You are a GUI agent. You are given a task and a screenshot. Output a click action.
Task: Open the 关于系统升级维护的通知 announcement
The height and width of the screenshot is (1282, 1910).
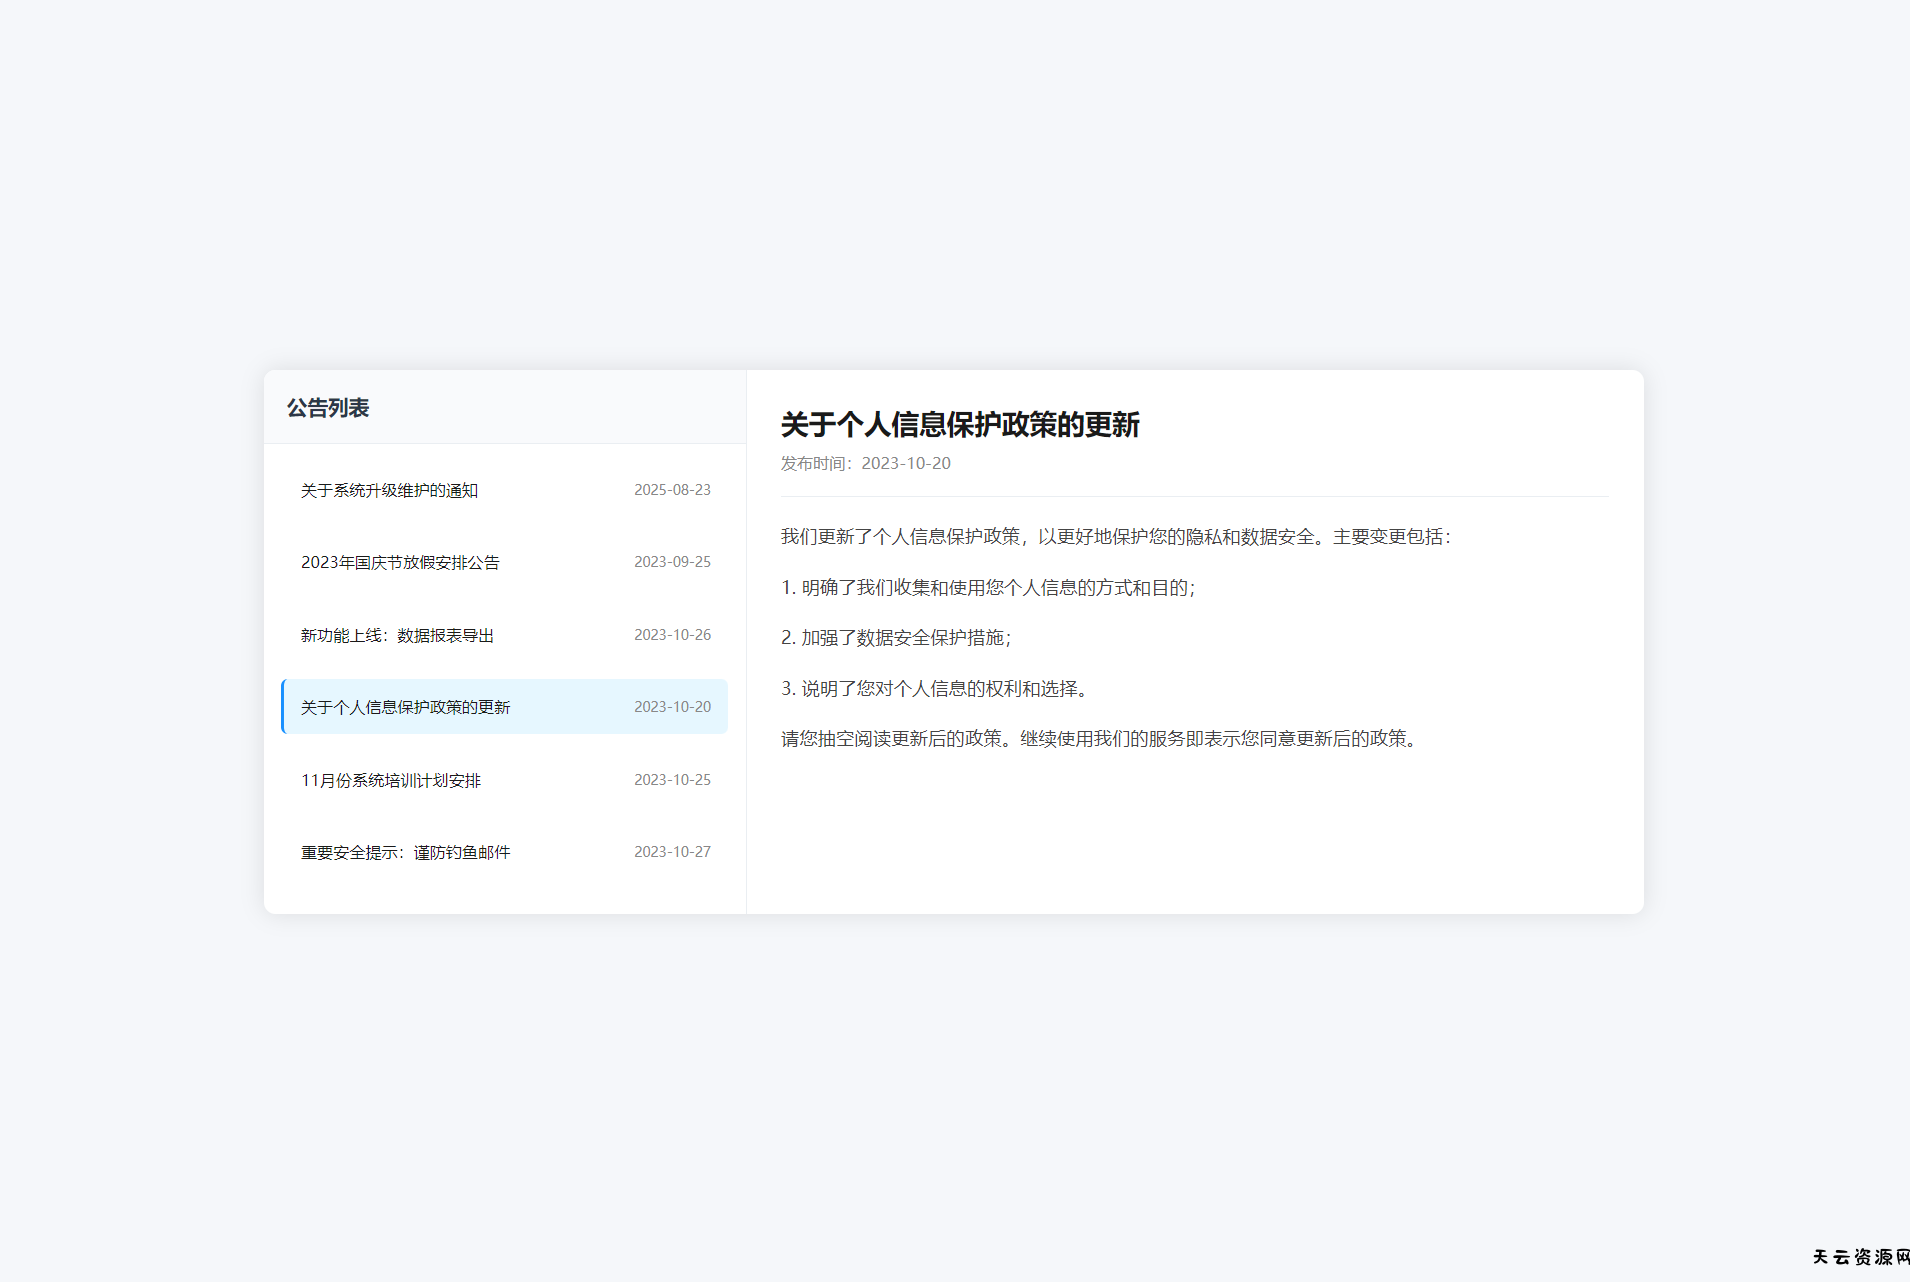[389, 490]
